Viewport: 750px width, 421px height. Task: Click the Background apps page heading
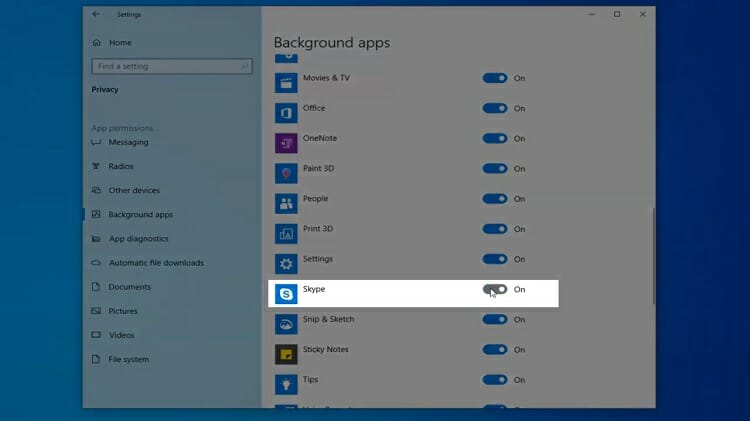tap(332, 43)
